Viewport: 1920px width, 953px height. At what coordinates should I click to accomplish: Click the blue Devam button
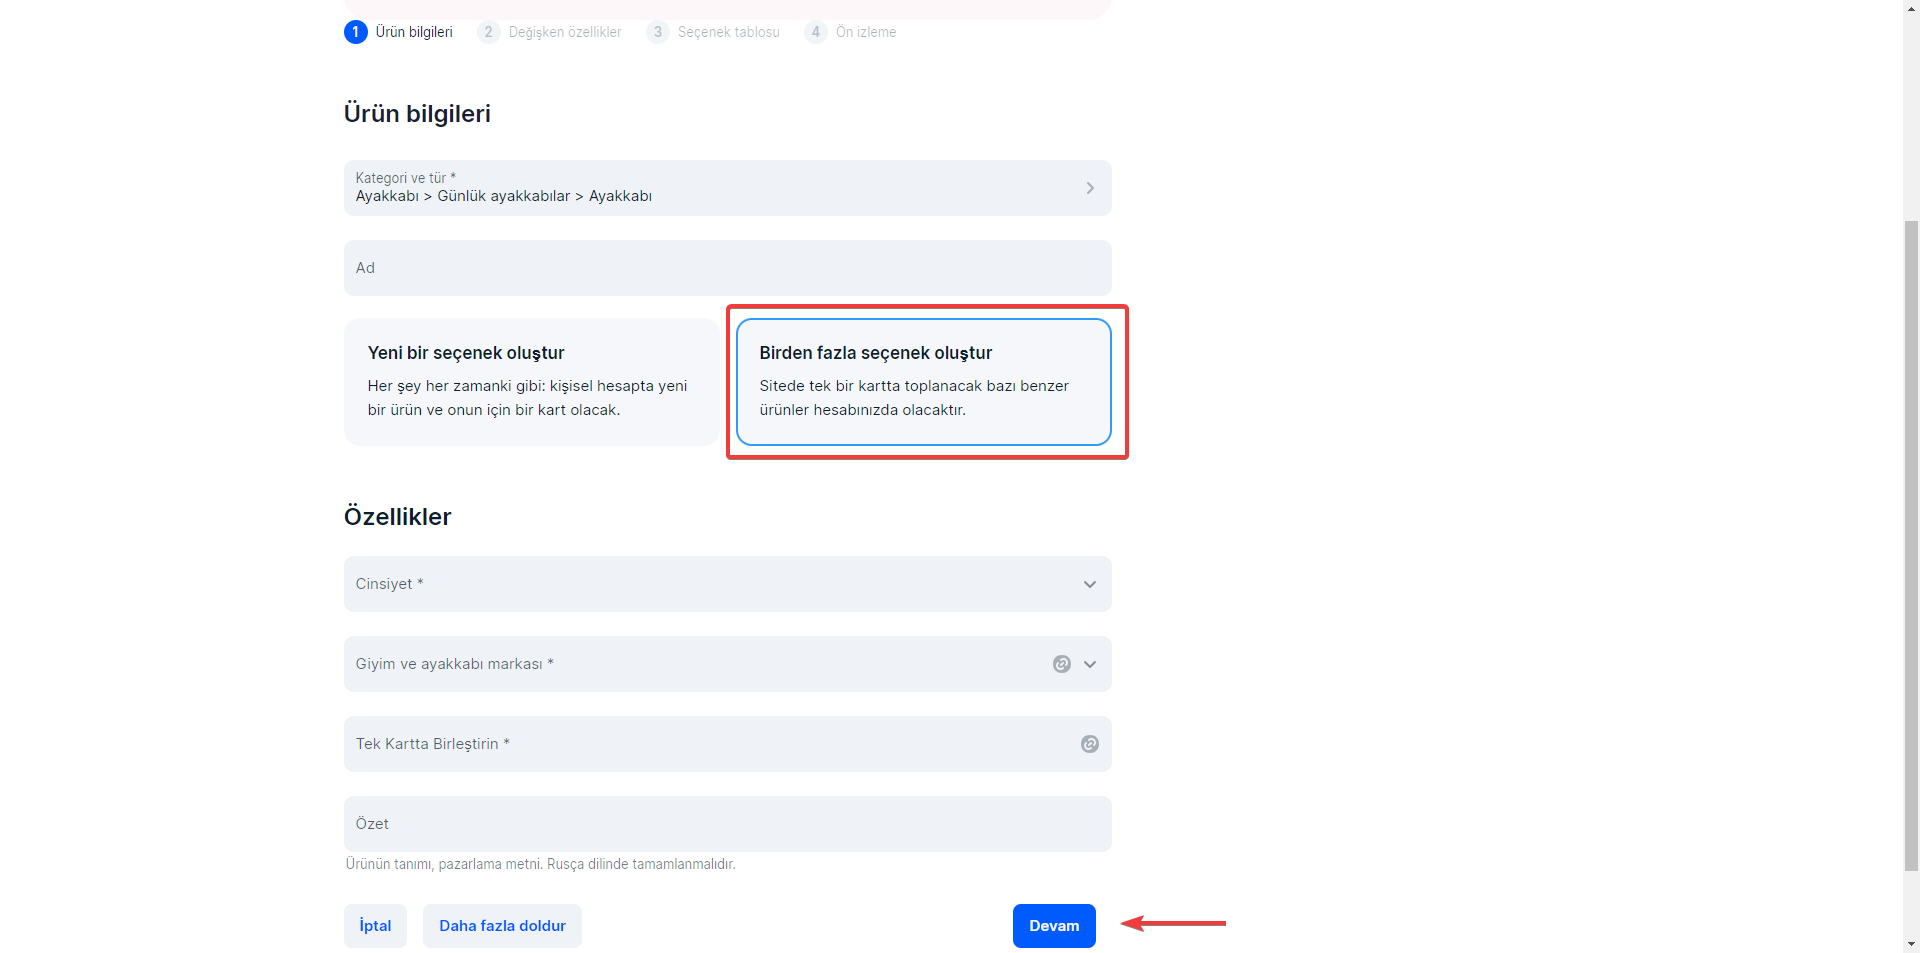tap(1054, 926)
